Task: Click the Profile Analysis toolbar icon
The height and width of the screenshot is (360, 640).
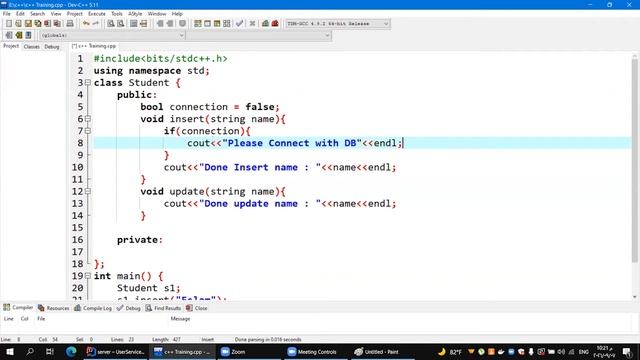Action: [265, 24]
